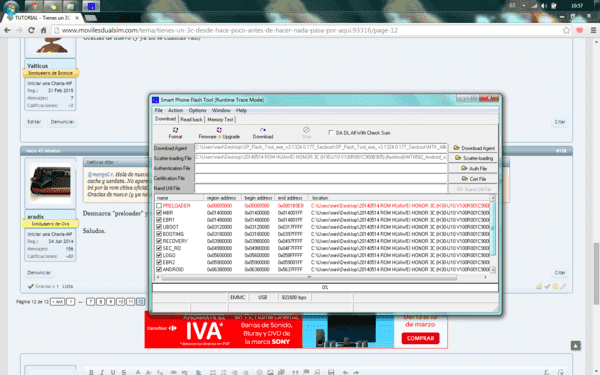Go to forum page 11

(130, 302)
